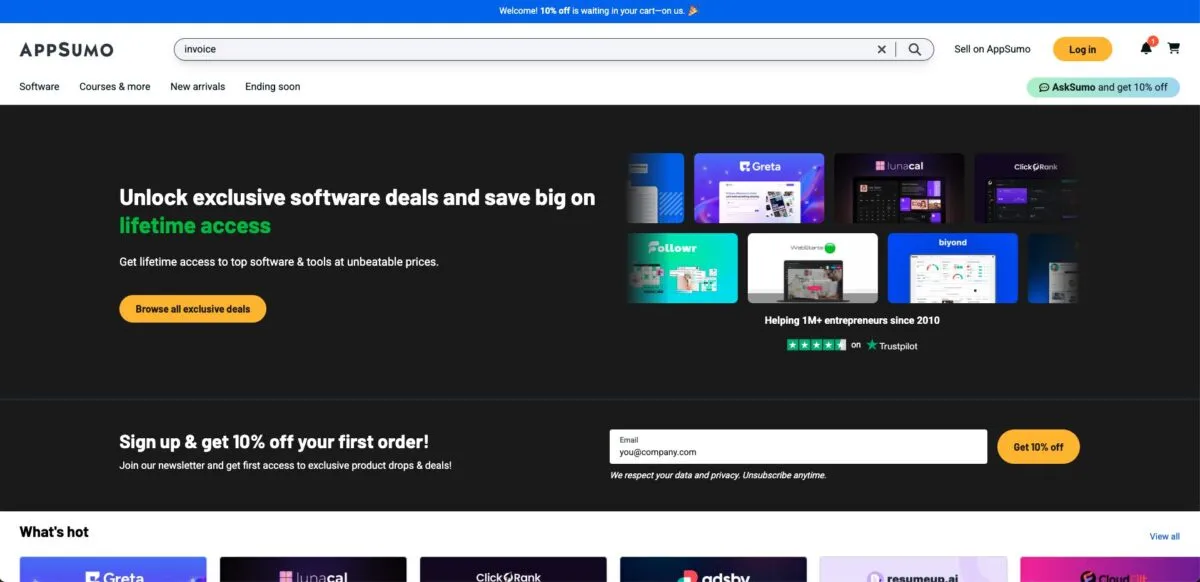1200x582 pixels.
Task: Open Sell on AppSumo link
Action: (992, 49)
